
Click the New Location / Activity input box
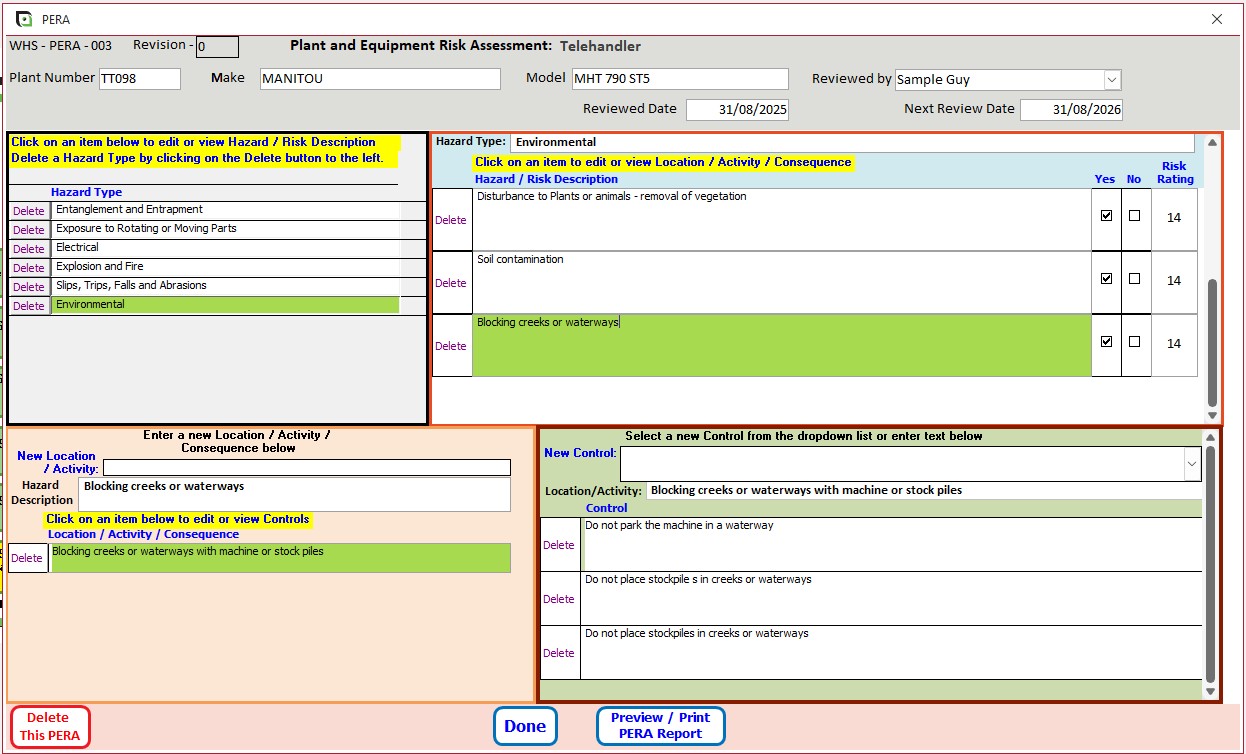pyautogui.click(x=306, y=468)
